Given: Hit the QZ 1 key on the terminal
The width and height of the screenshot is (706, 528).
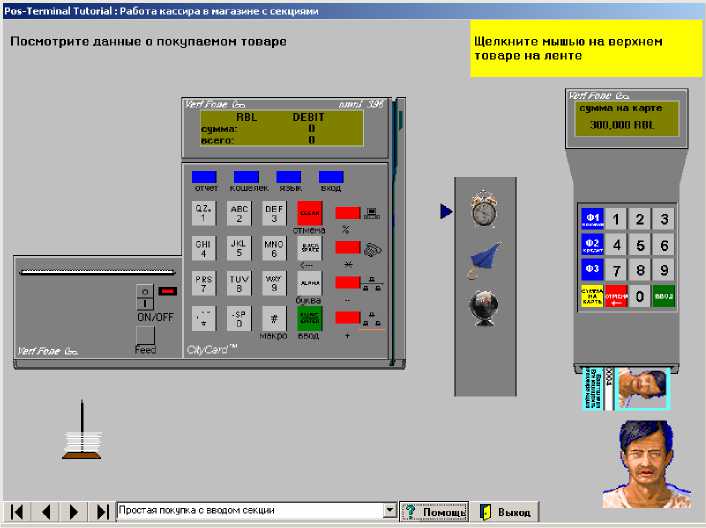Looking at the screenshot, I should click(x=204, y=213).
